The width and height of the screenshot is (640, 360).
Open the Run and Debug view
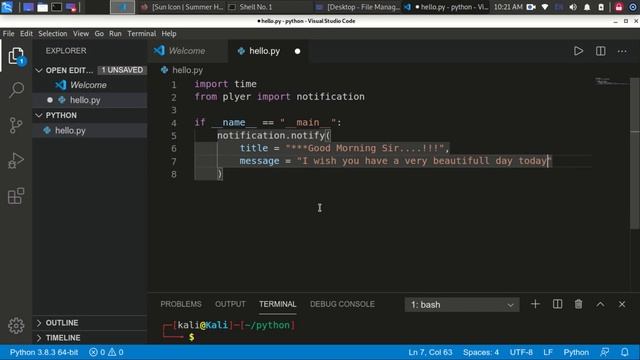16,160
